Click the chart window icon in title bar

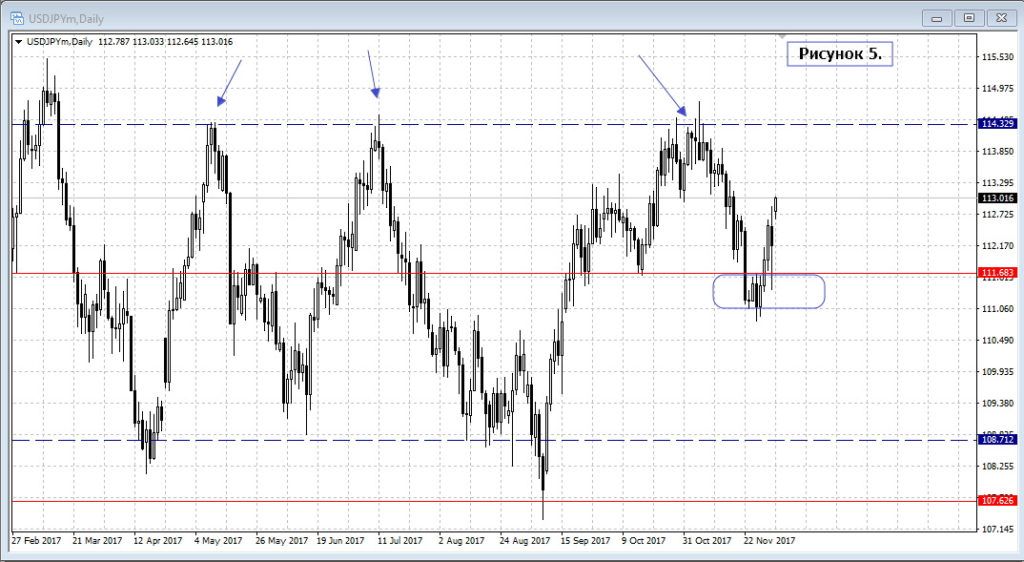click(17, 16)
